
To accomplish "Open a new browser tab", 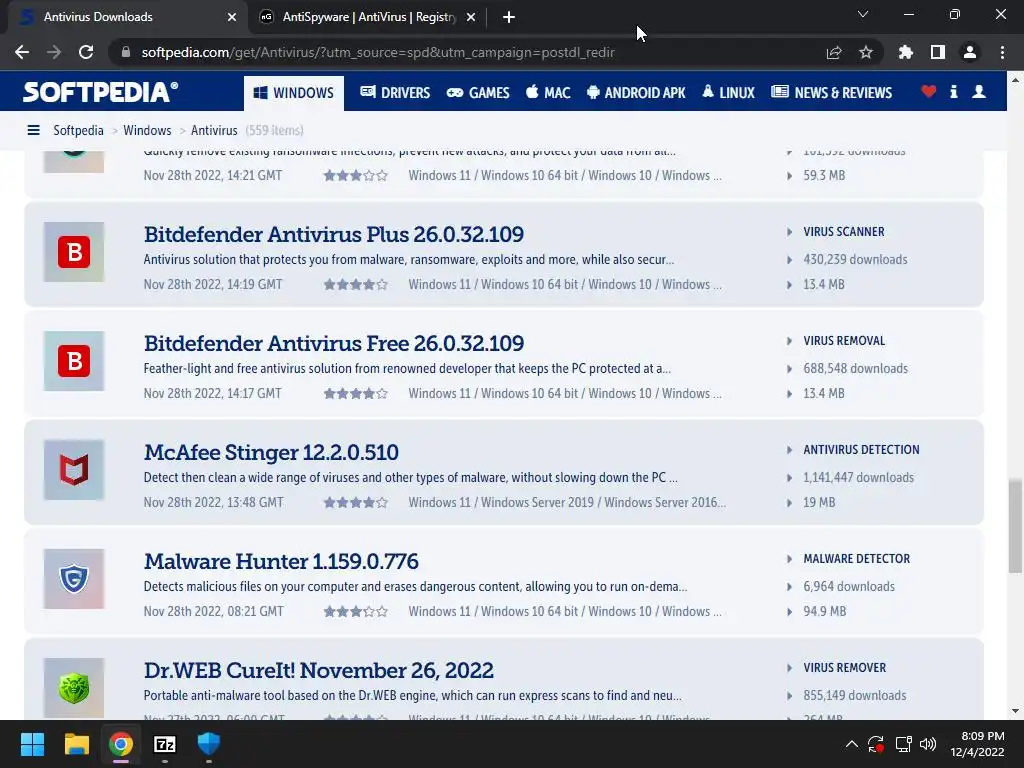I will pyautogui.click(x=509, y=17).
